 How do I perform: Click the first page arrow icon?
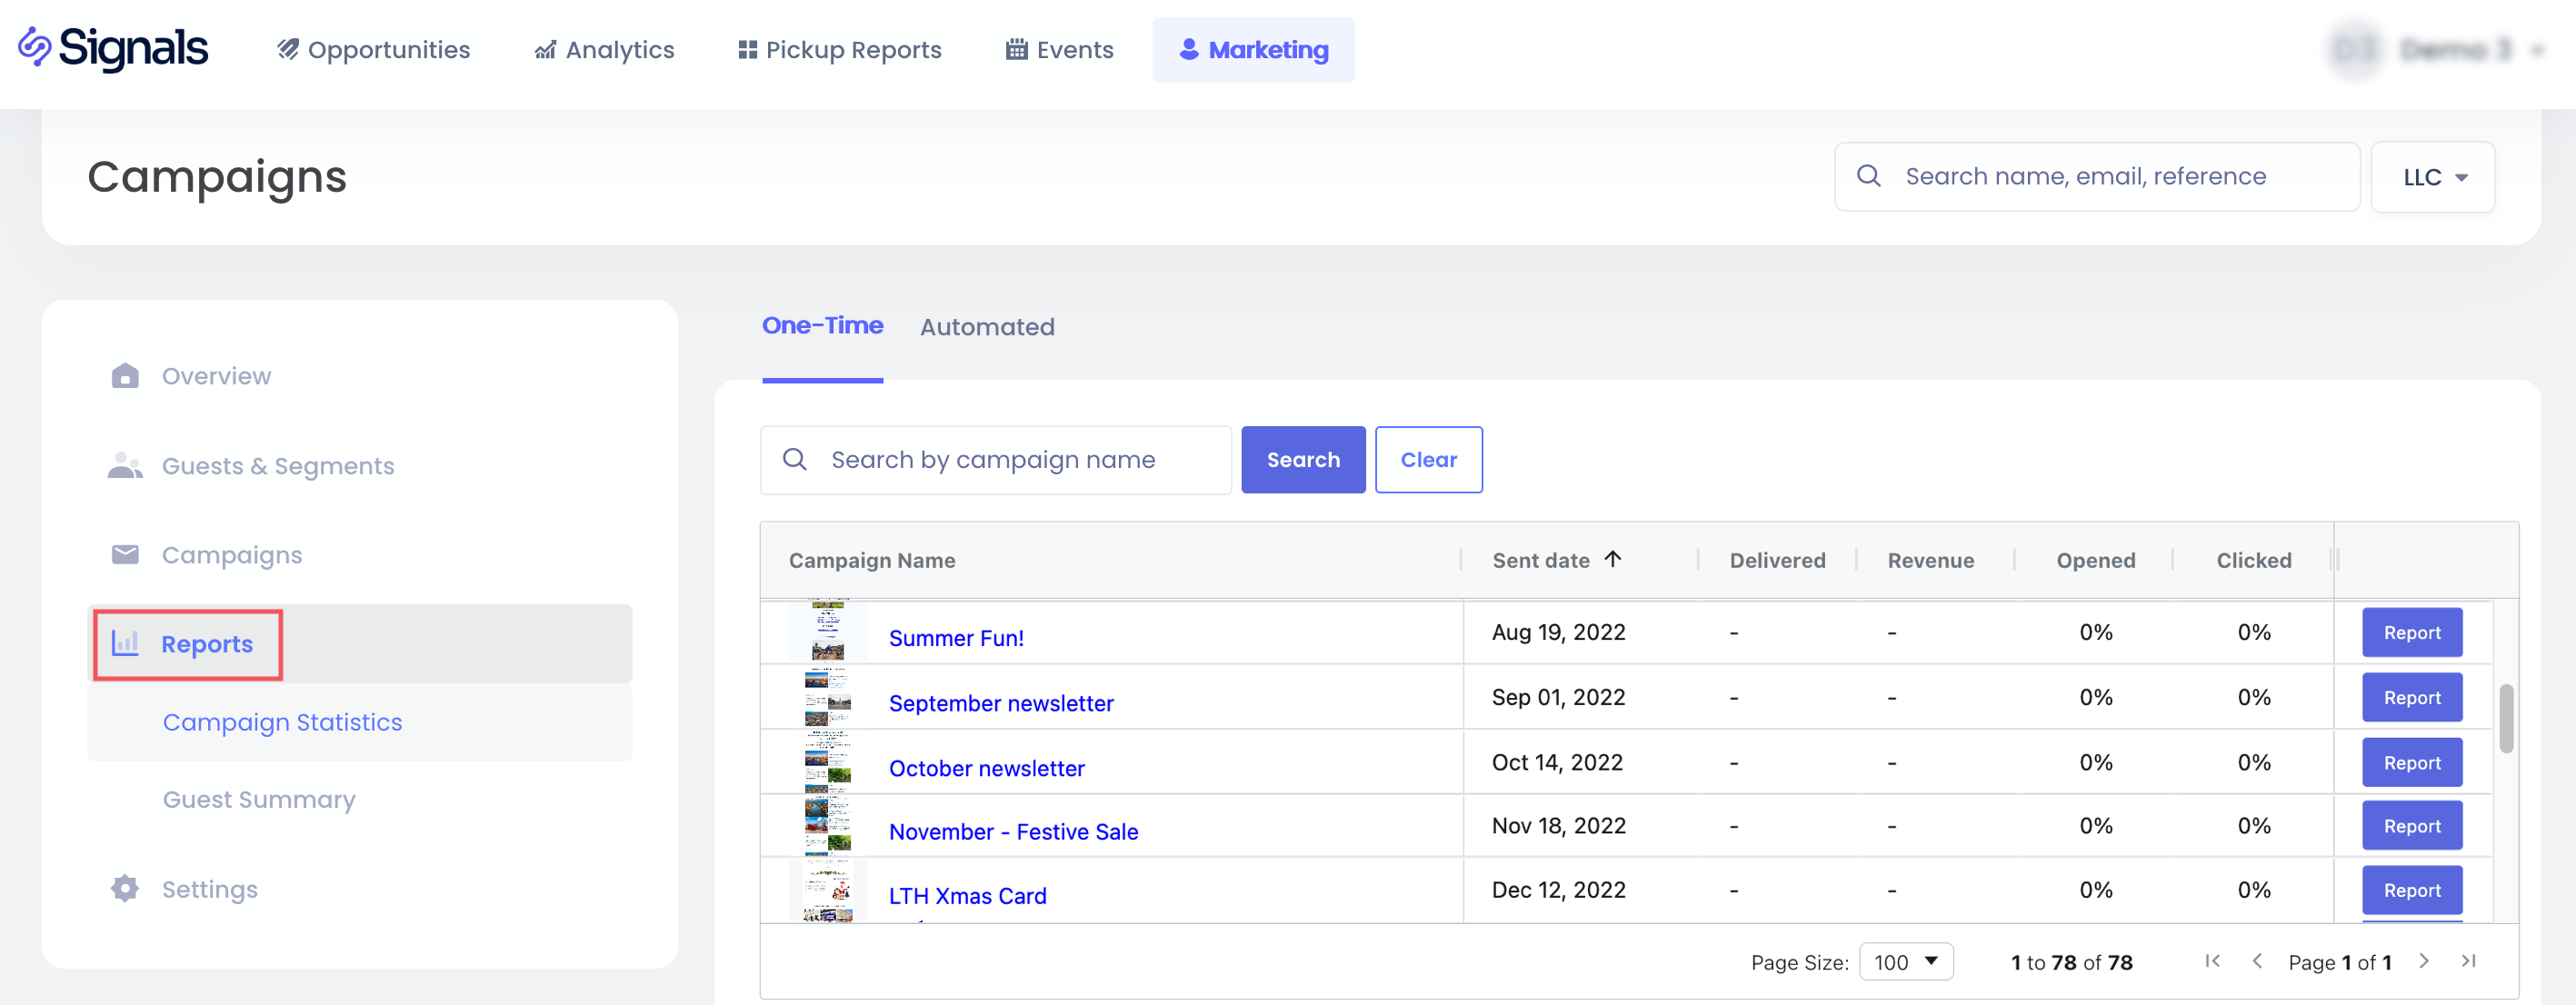point(2212,961)
